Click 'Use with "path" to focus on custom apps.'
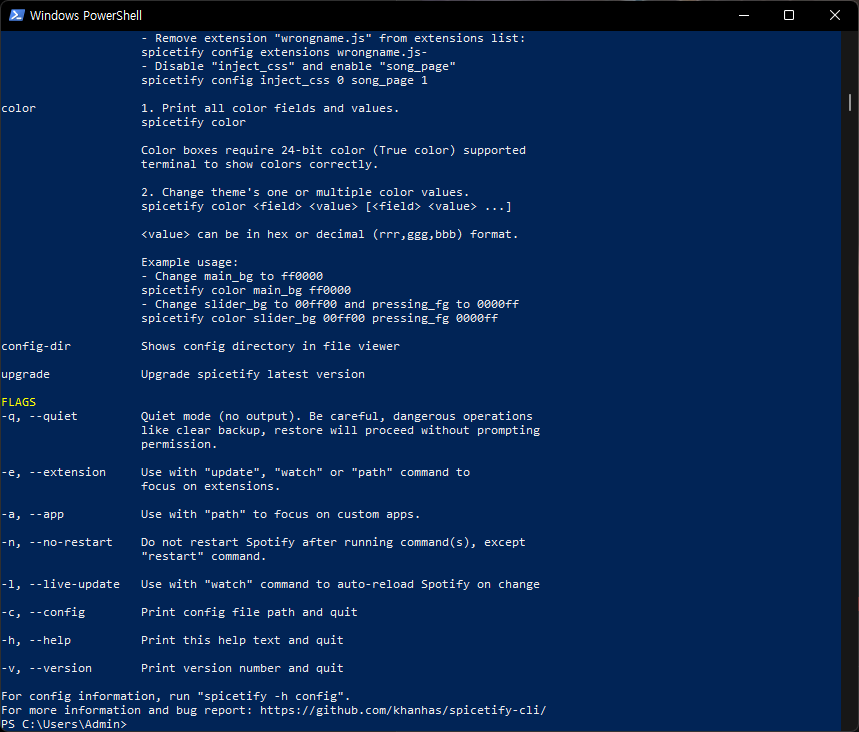This screenshot has height=732, width=859. coord(280,514)
